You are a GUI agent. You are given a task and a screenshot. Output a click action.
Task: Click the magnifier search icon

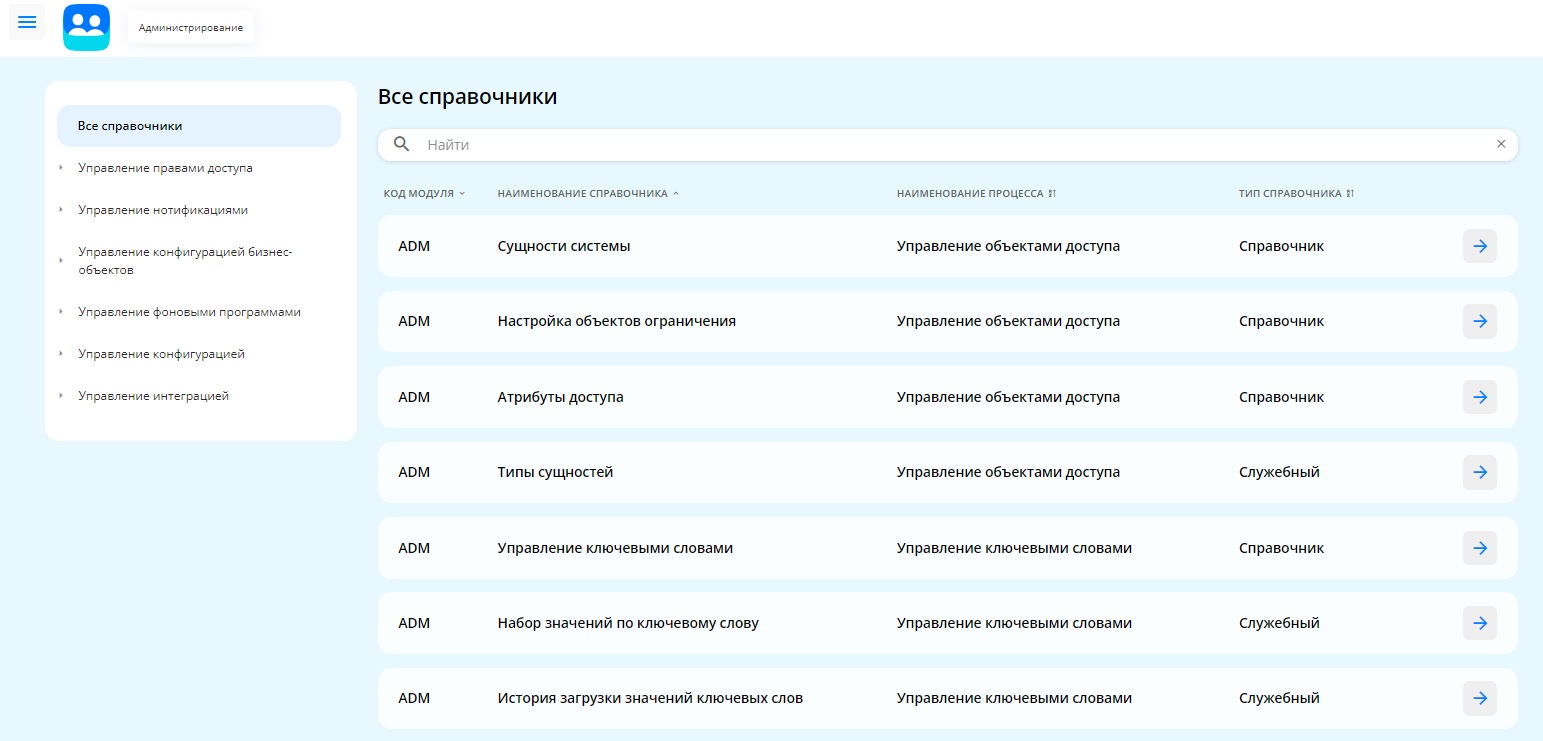click(x=402, y=145)
